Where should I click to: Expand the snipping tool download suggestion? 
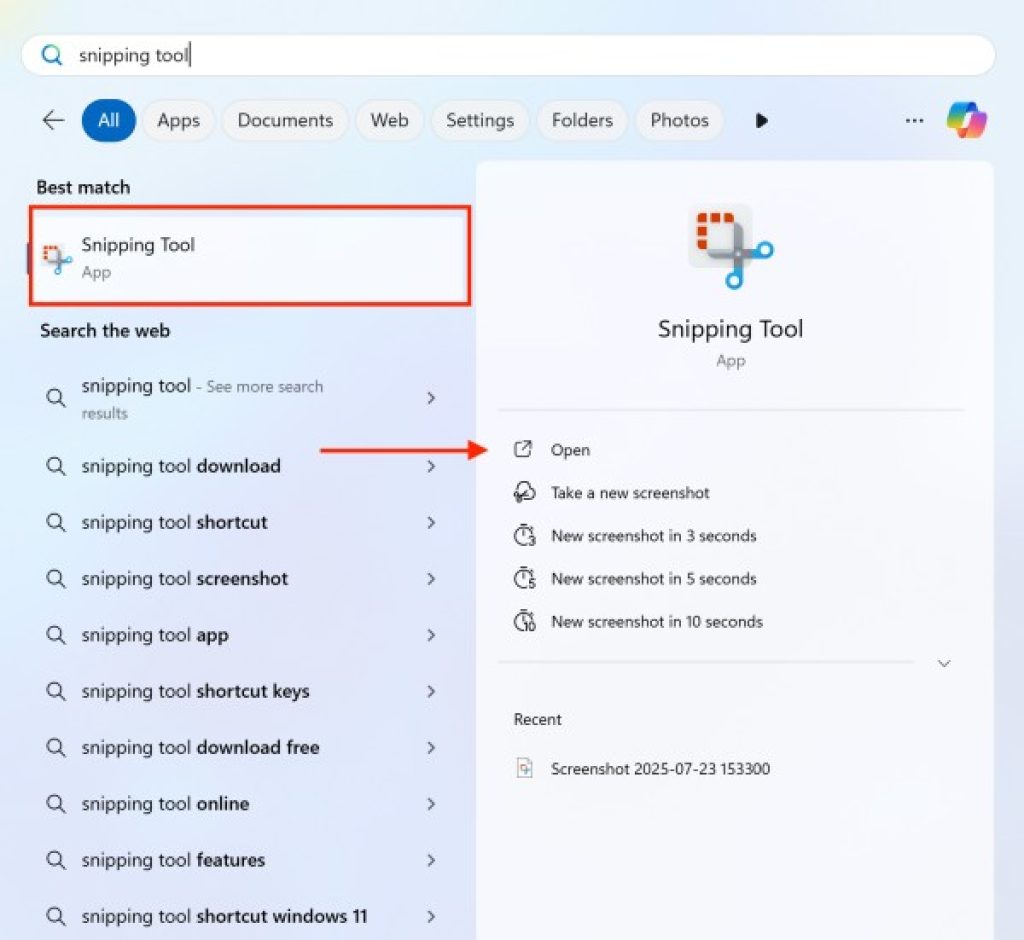431,466
